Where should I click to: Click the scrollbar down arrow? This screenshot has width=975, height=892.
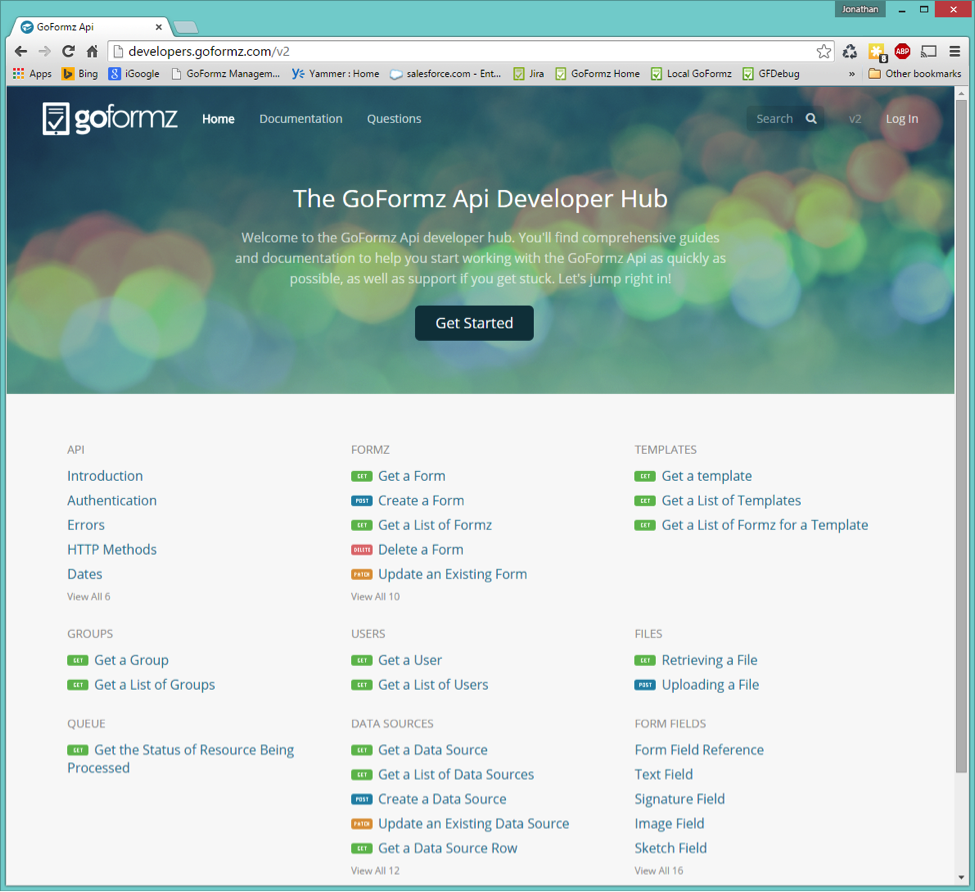(x=961, y=878)
